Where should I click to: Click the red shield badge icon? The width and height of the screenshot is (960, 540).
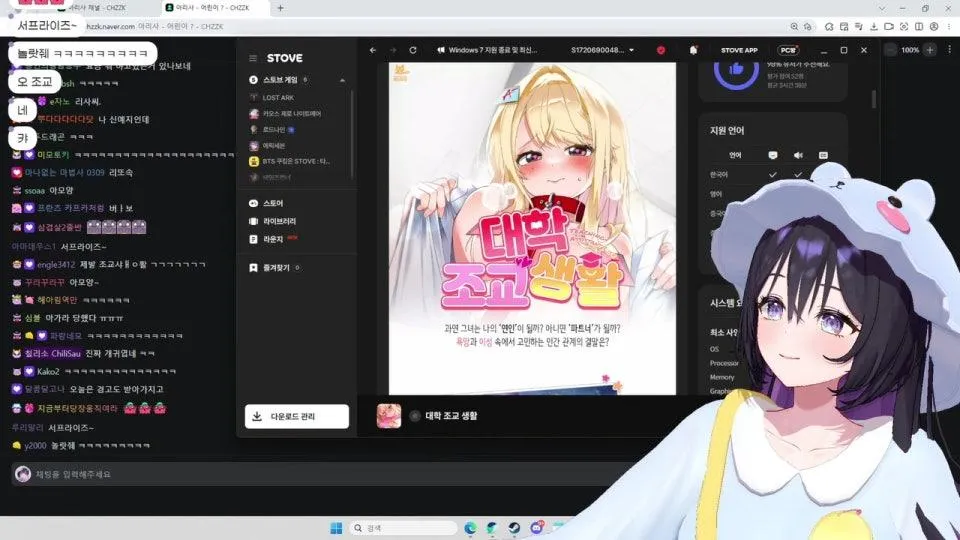(x=661, y=50)
